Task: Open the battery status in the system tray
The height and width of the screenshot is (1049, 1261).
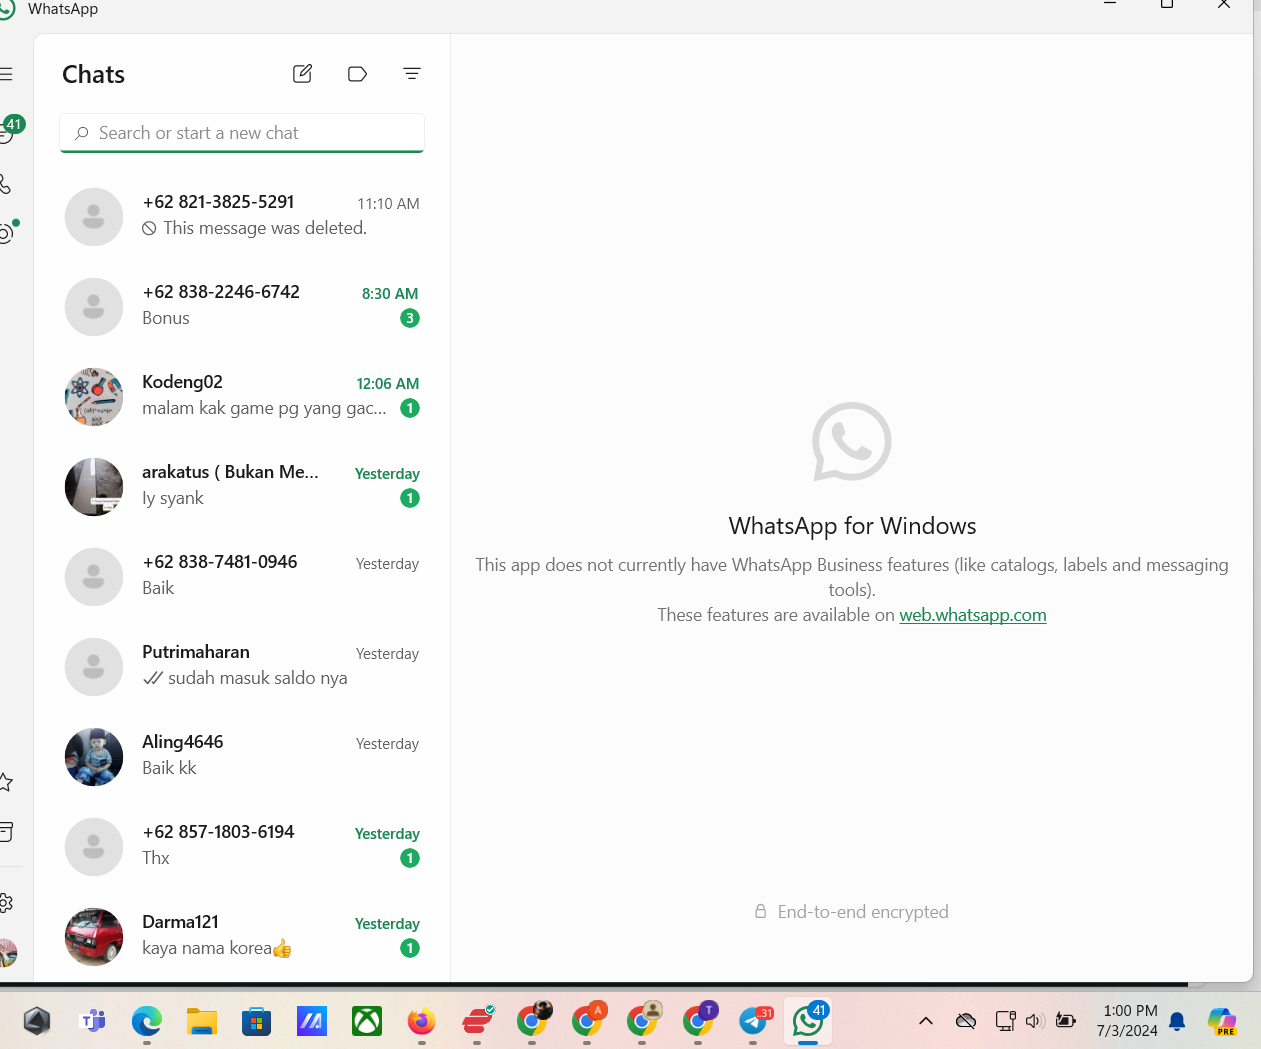Action: point(1066,1021)
